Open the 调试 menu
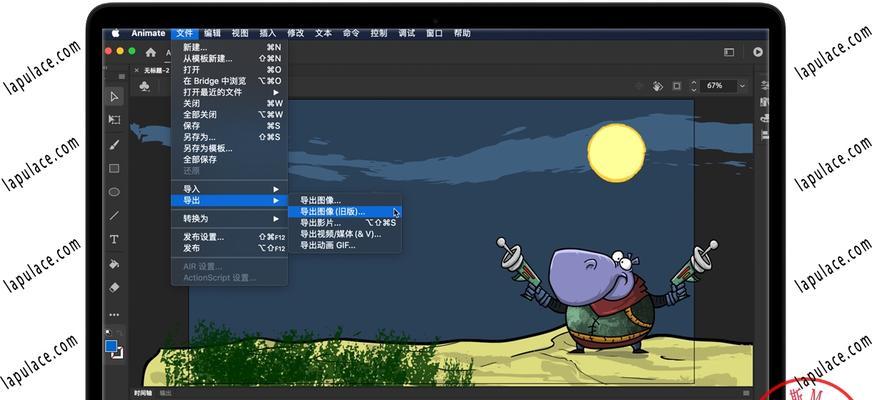Viewport: 872px width, 400px height. pos(407,33)
